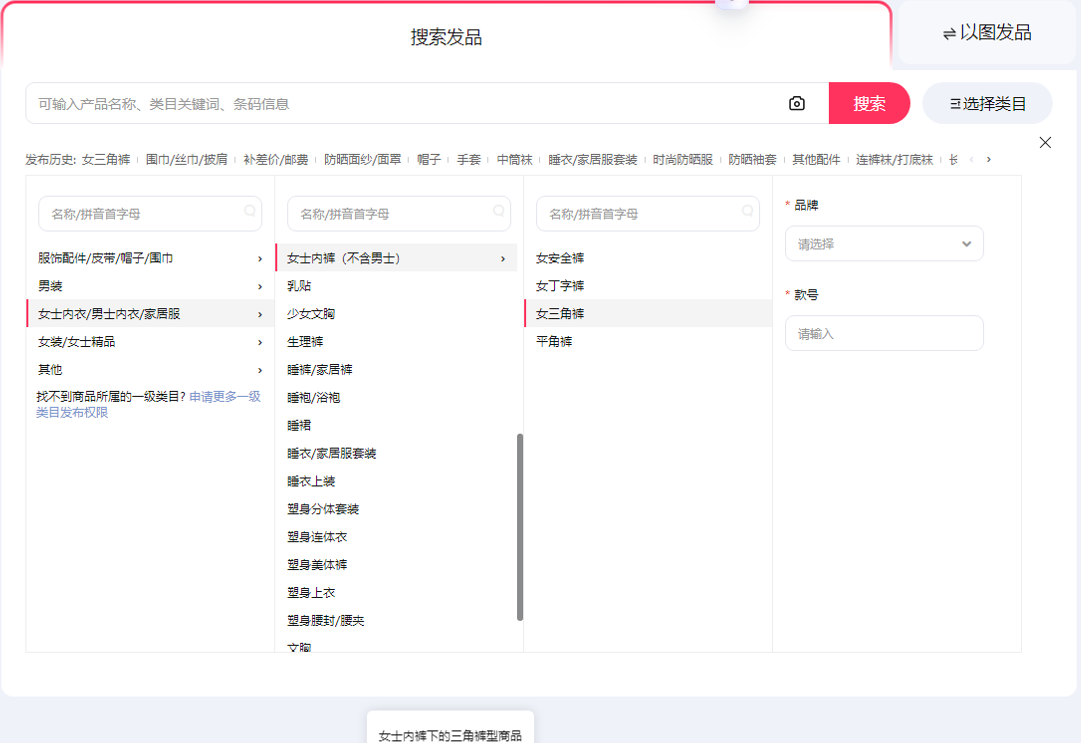This screenshot has width=1081, height=743.
Task: Select the 睡裤/家居裤 subcategory
Action: [x=396, y=369]
